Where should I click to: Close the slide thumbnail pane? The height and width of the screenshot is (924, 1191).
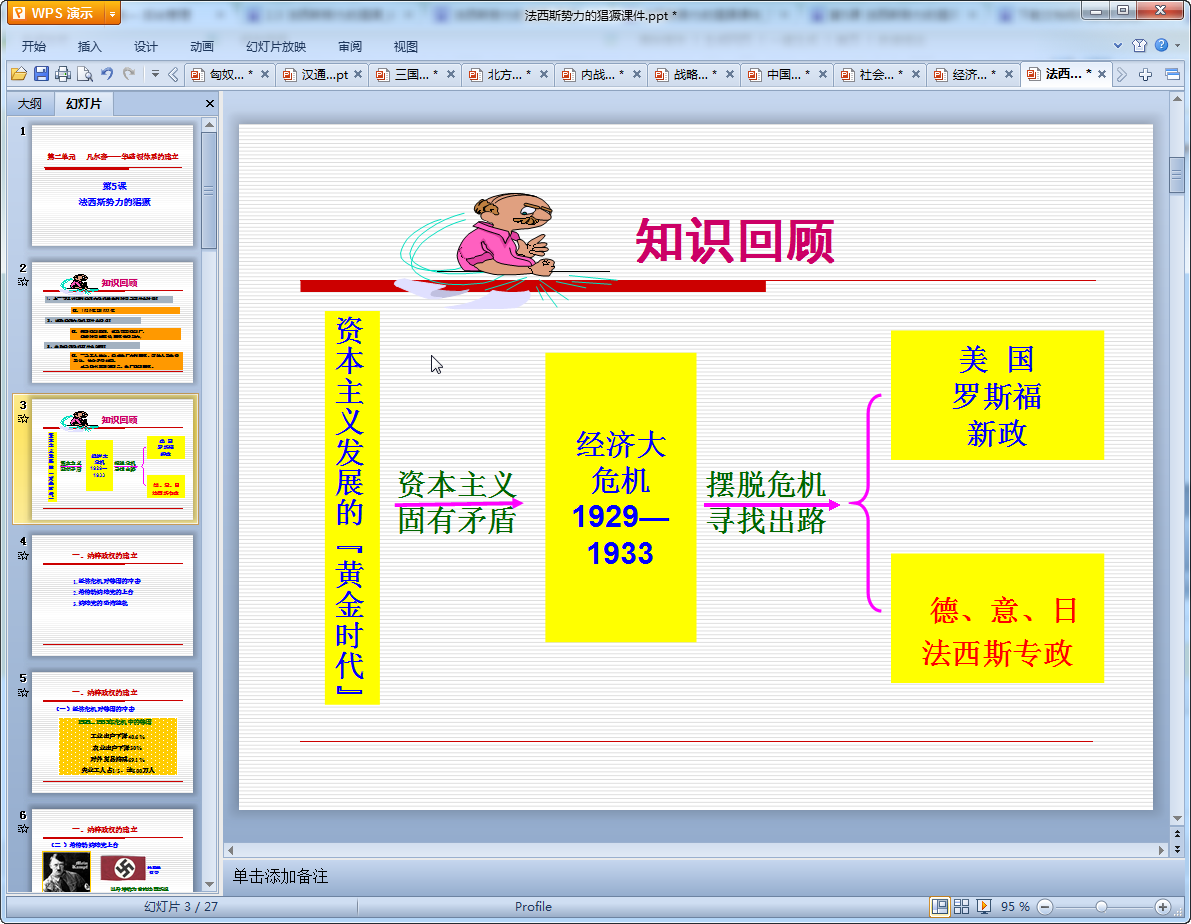210,103
